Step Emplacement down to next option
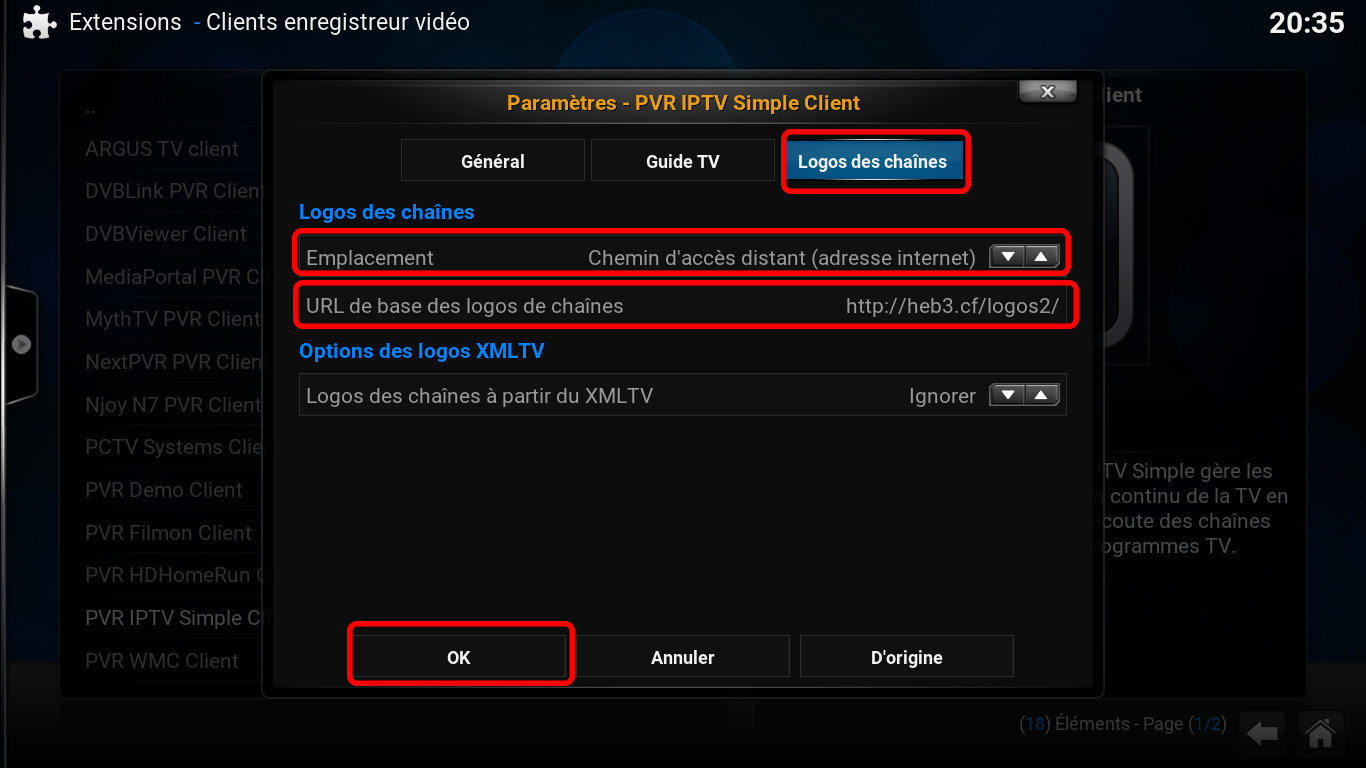Viewport: 1366px width, 768px height. (x=1008, y=257)
